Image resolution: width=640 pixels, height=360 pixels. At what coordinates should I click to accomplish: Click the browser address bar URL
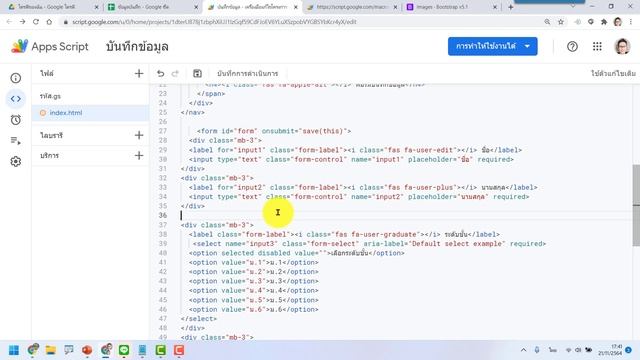pos(214,22)
